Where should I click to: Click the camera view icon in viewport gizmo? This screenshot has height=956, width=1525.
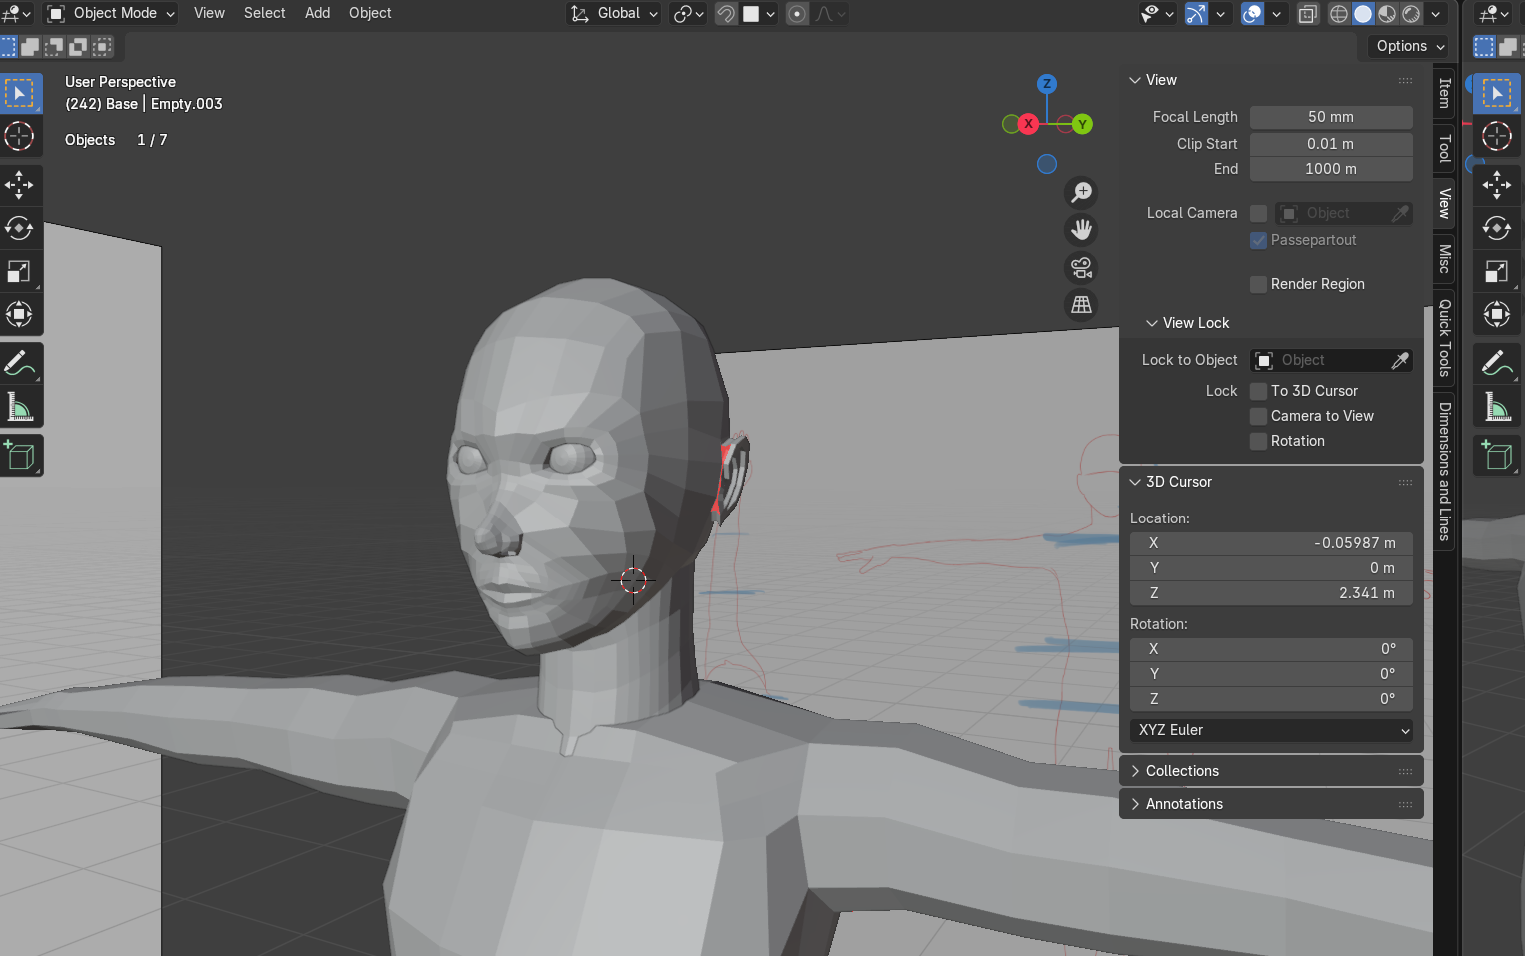(1081, 267)
